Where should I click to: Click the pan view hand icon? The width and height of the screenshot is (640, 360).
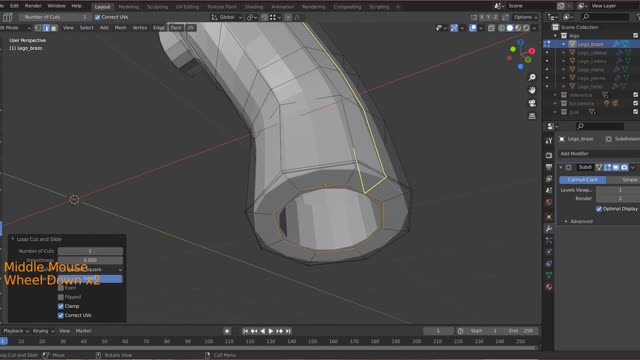[x=532, y=90]
